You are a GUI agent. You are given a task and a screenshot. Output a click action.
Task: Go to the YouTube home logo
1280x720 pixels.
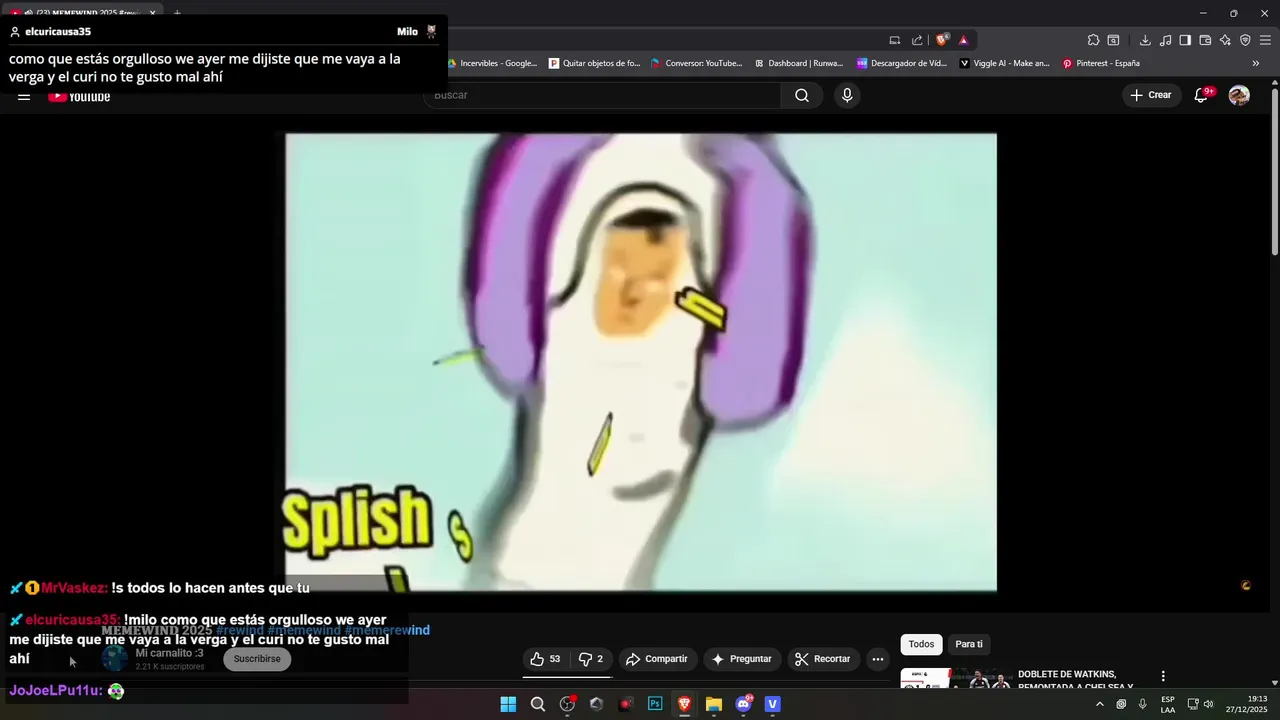coord(79,96)
